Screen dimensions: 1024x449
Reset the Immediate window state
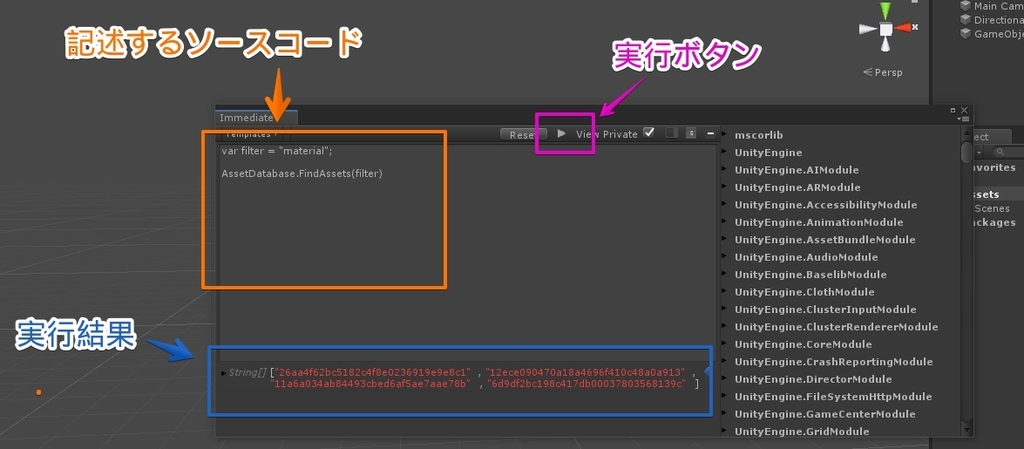pos(523,134)
